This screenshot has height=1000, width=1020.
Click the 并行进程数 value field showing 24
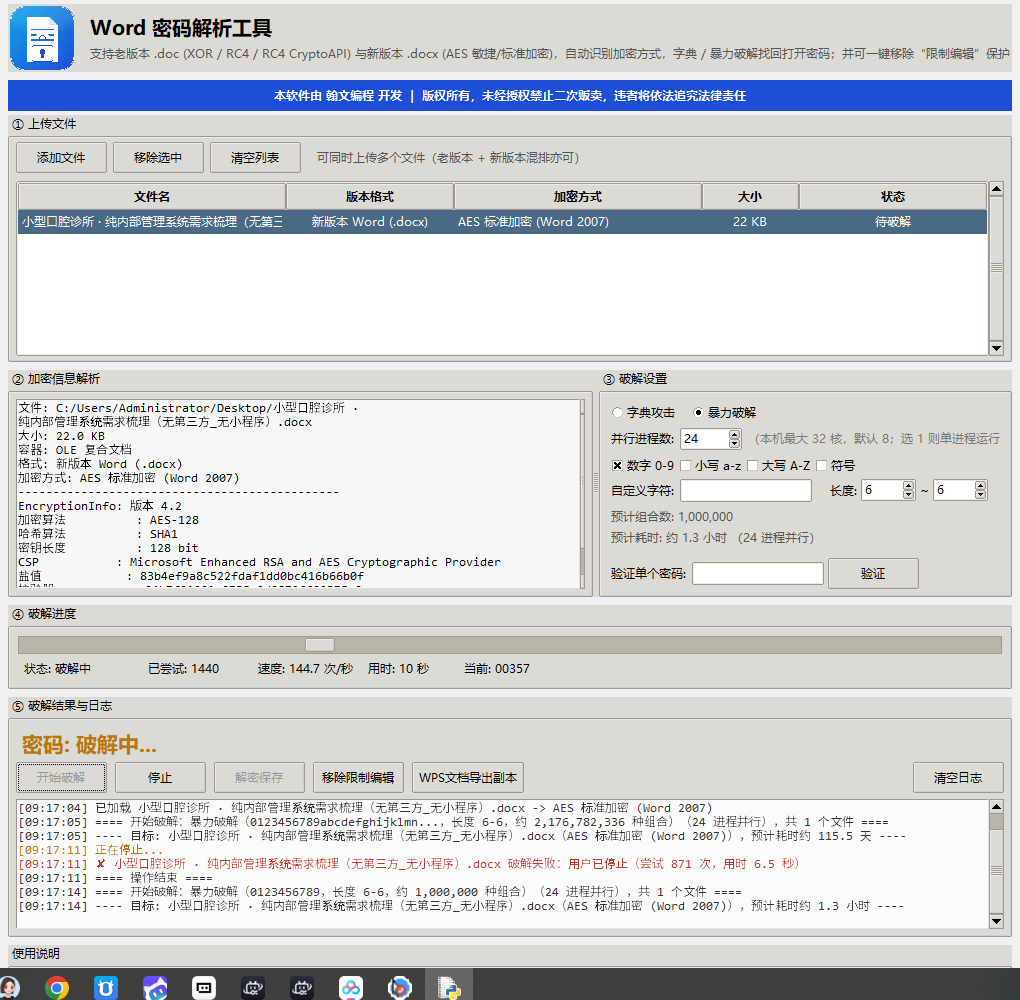[x=704, y=439]
